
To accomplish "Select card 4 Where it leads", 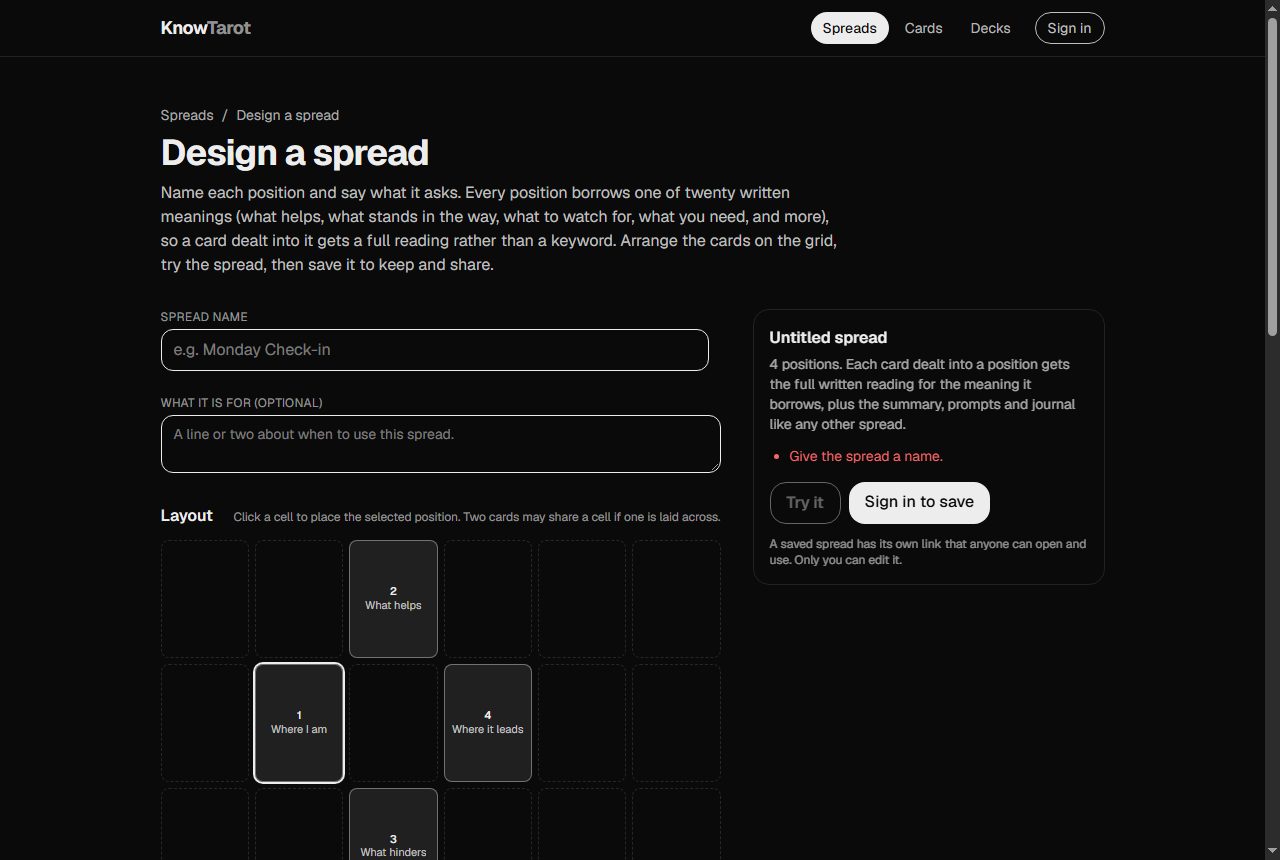I will point(488,723).
